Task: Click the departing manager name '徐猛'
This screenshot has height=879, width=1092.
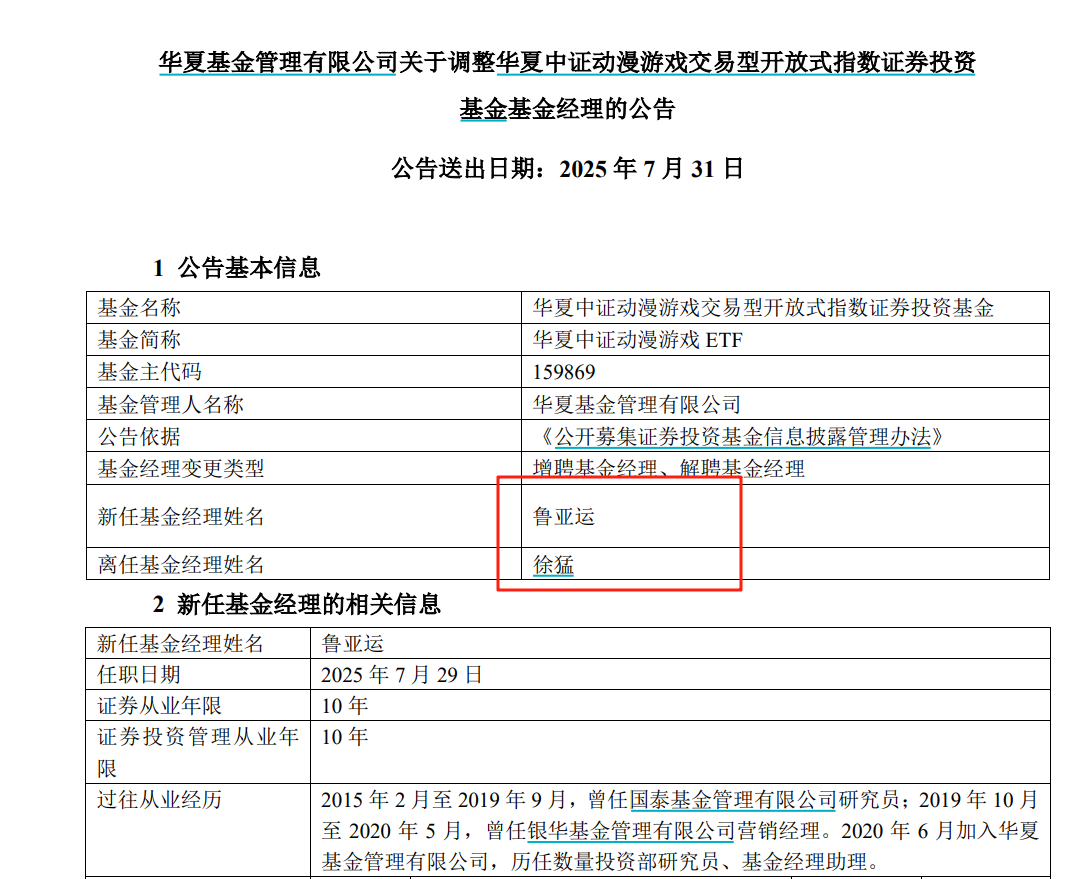Action: tap(553, 564)
